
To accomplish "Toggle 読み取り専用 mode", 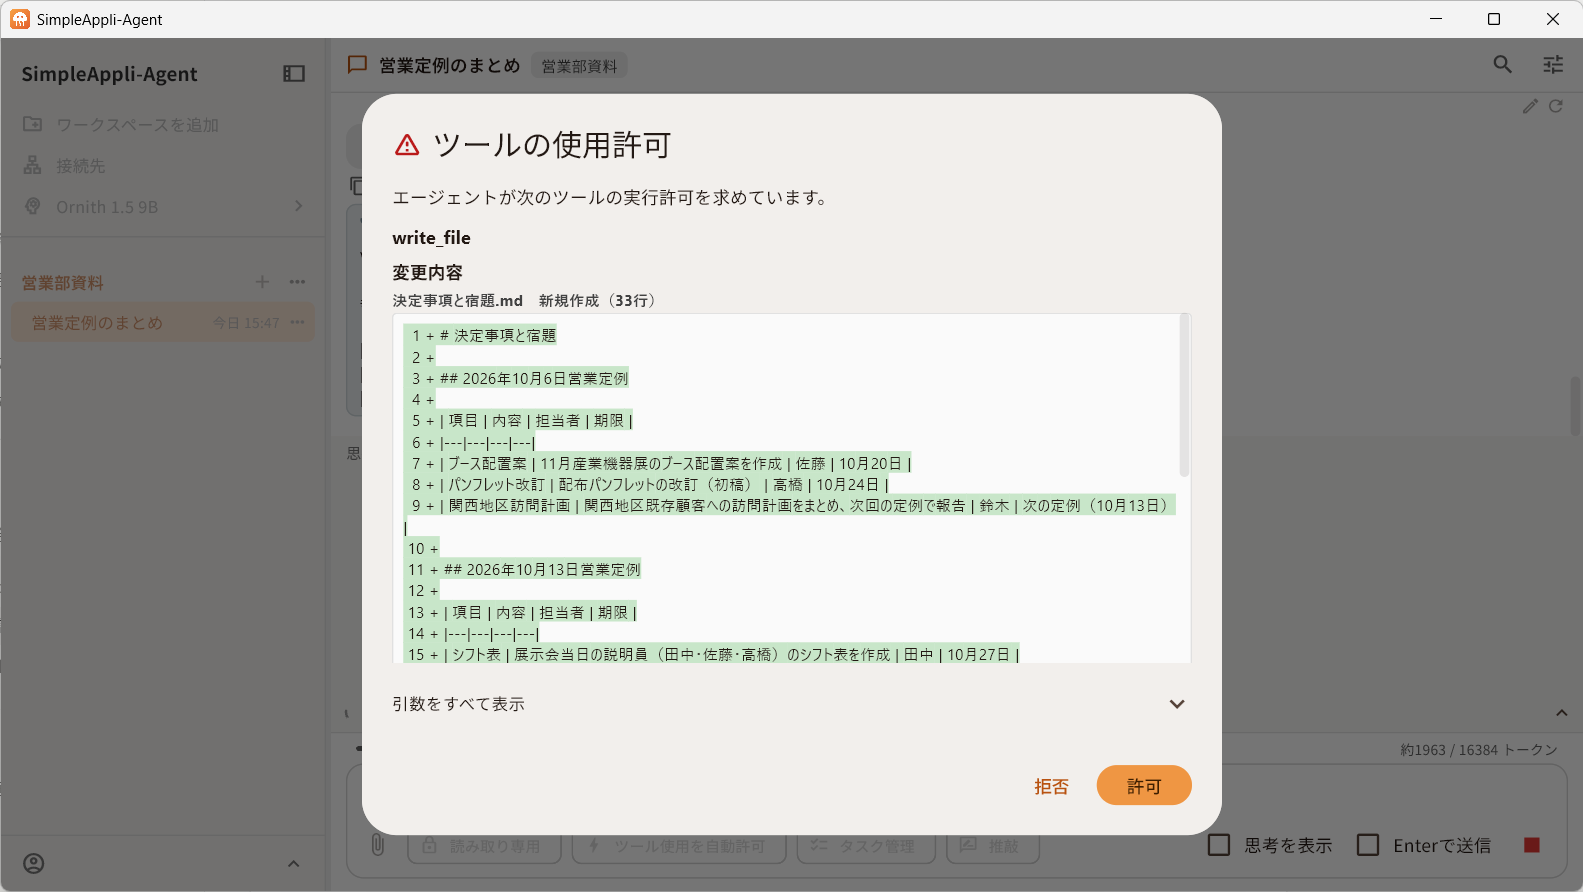I will coord(483,846).
